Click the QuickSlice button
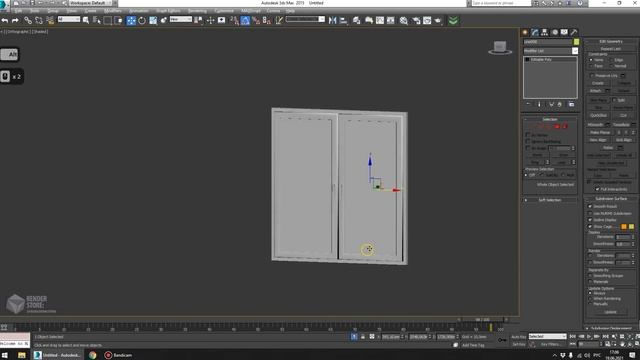 (598, 116)
